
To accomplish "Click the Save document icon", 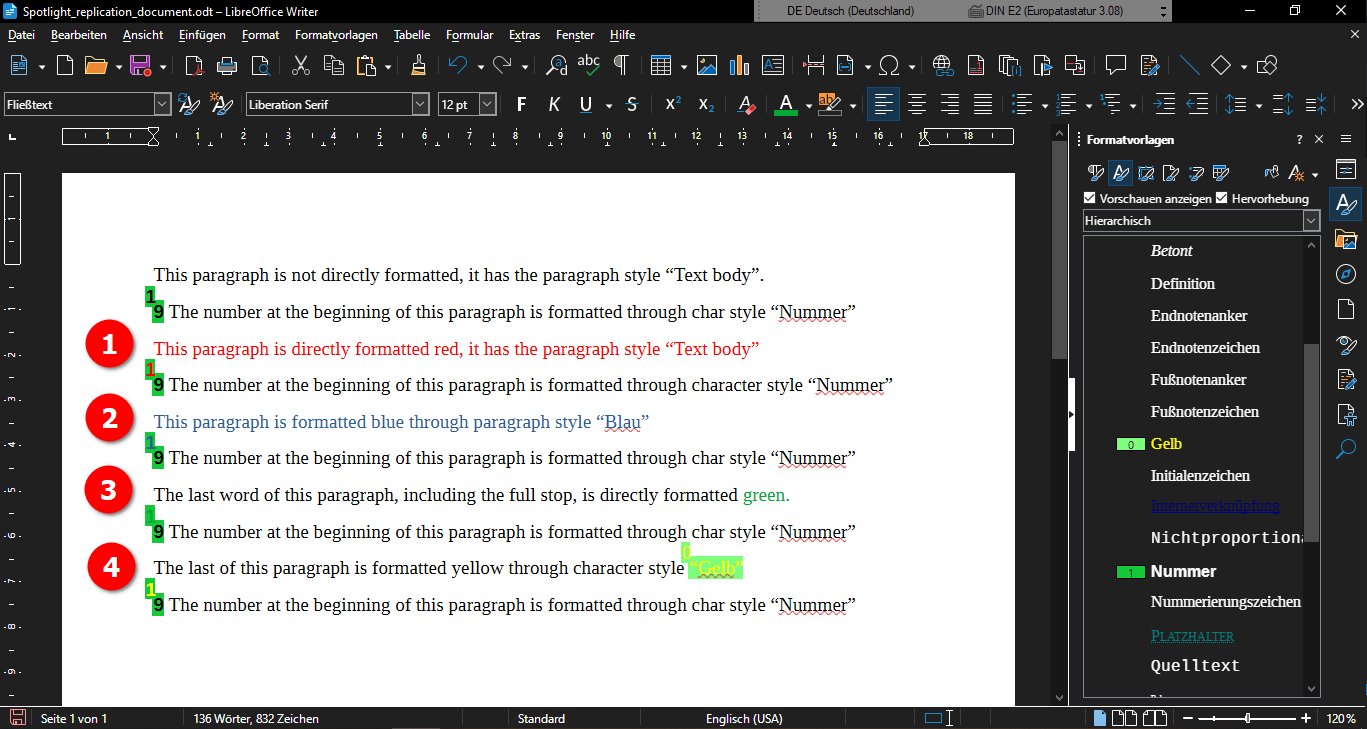I will (x=140, y=66).
